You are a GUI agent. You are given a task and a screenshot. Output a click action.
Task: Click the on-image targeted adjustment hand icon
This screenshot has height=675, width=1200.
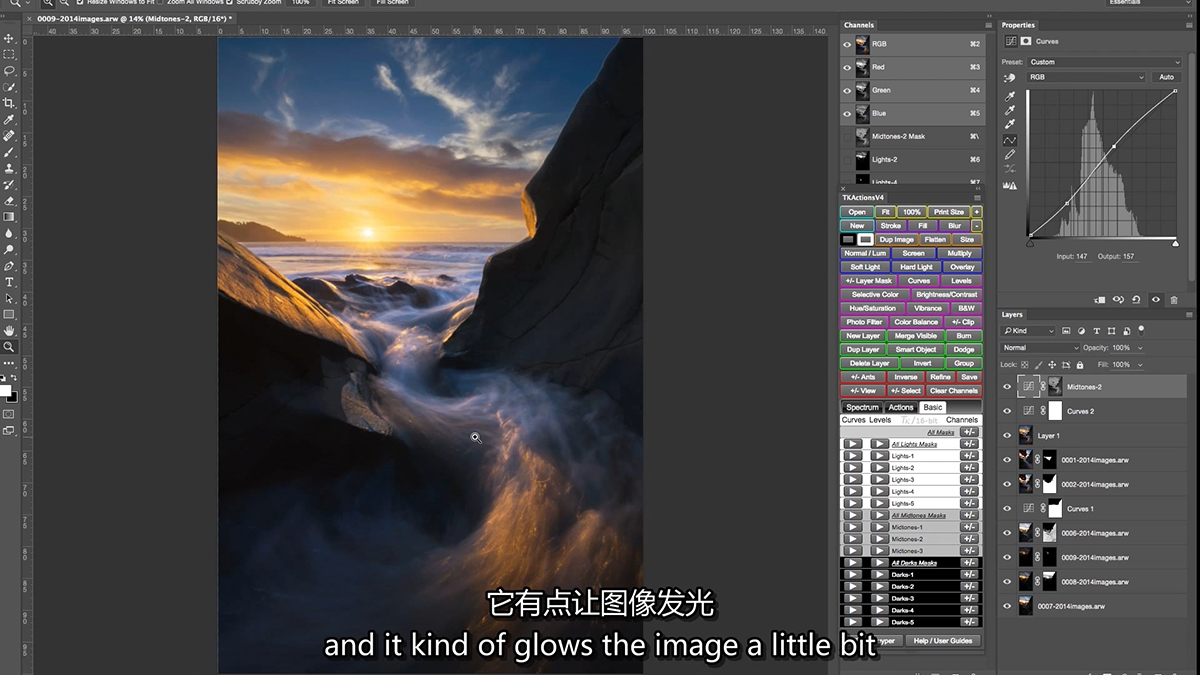[x=1010, y=78]
